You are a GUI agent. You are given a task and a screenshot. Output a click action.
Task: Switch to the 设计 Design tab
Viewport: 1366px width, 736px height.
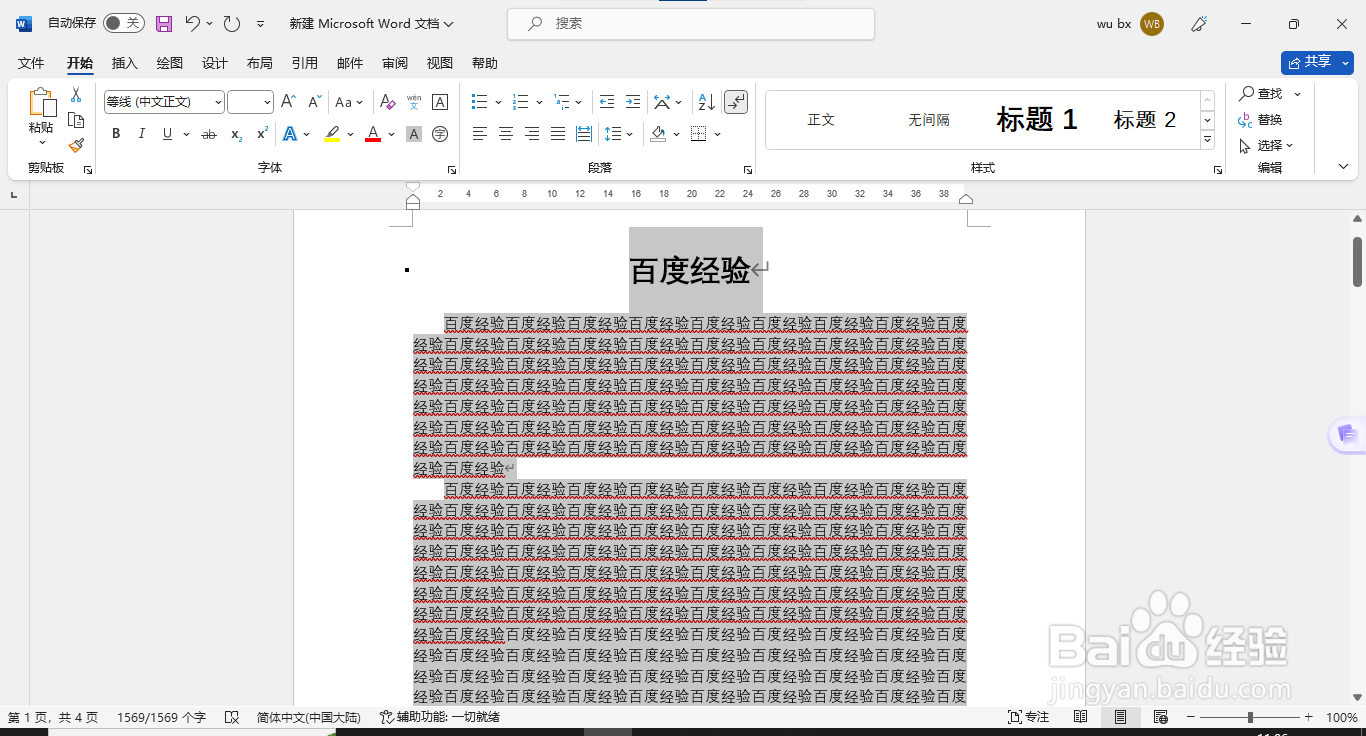215,63
